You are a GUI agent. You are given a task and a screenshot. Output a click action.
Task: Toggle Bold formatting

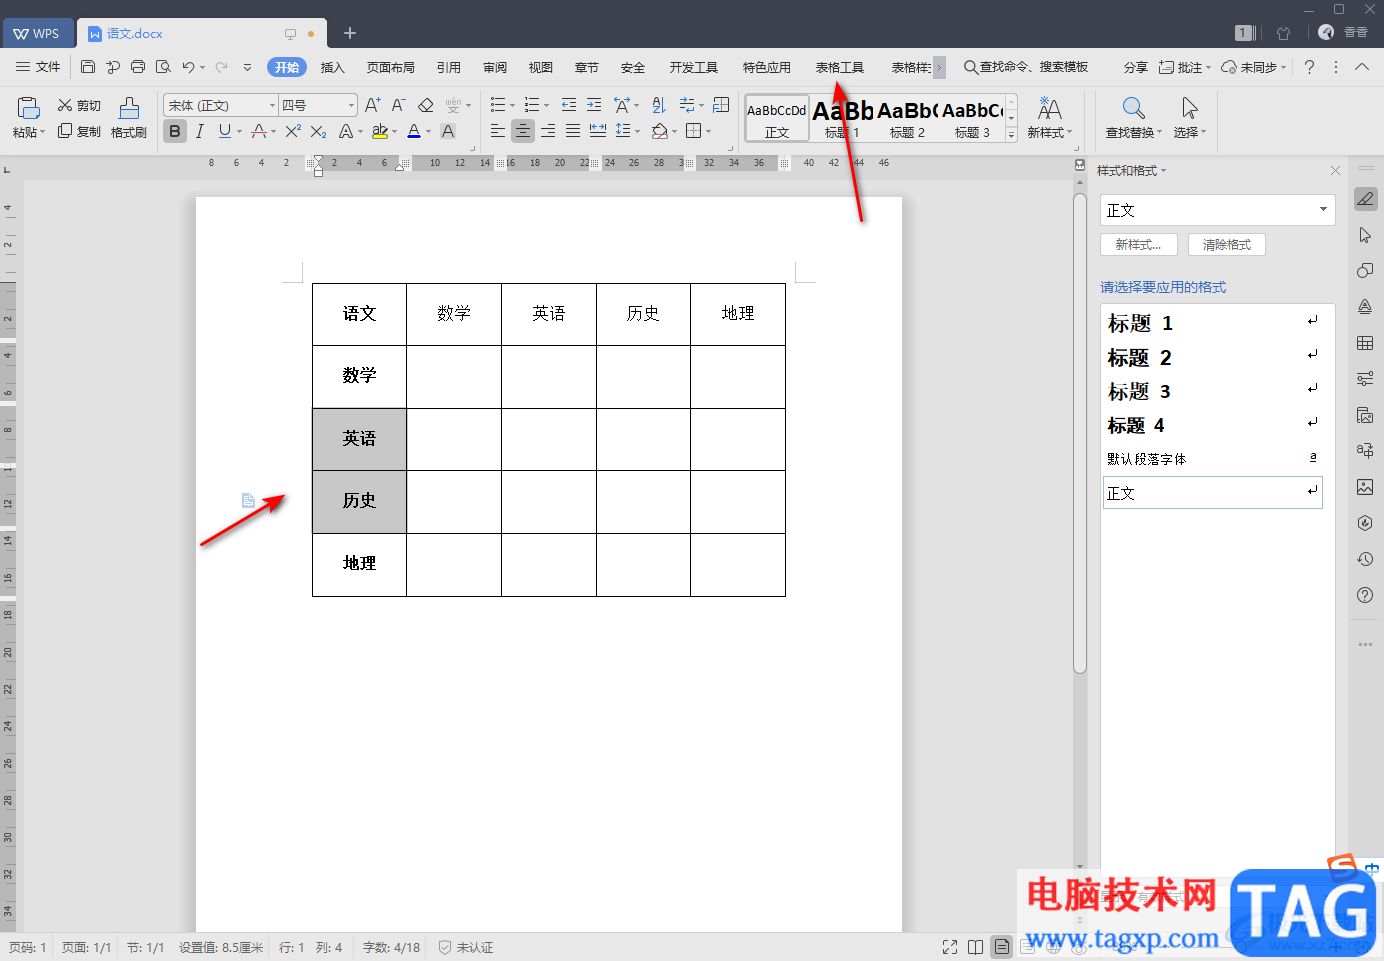tap(175, 131)
